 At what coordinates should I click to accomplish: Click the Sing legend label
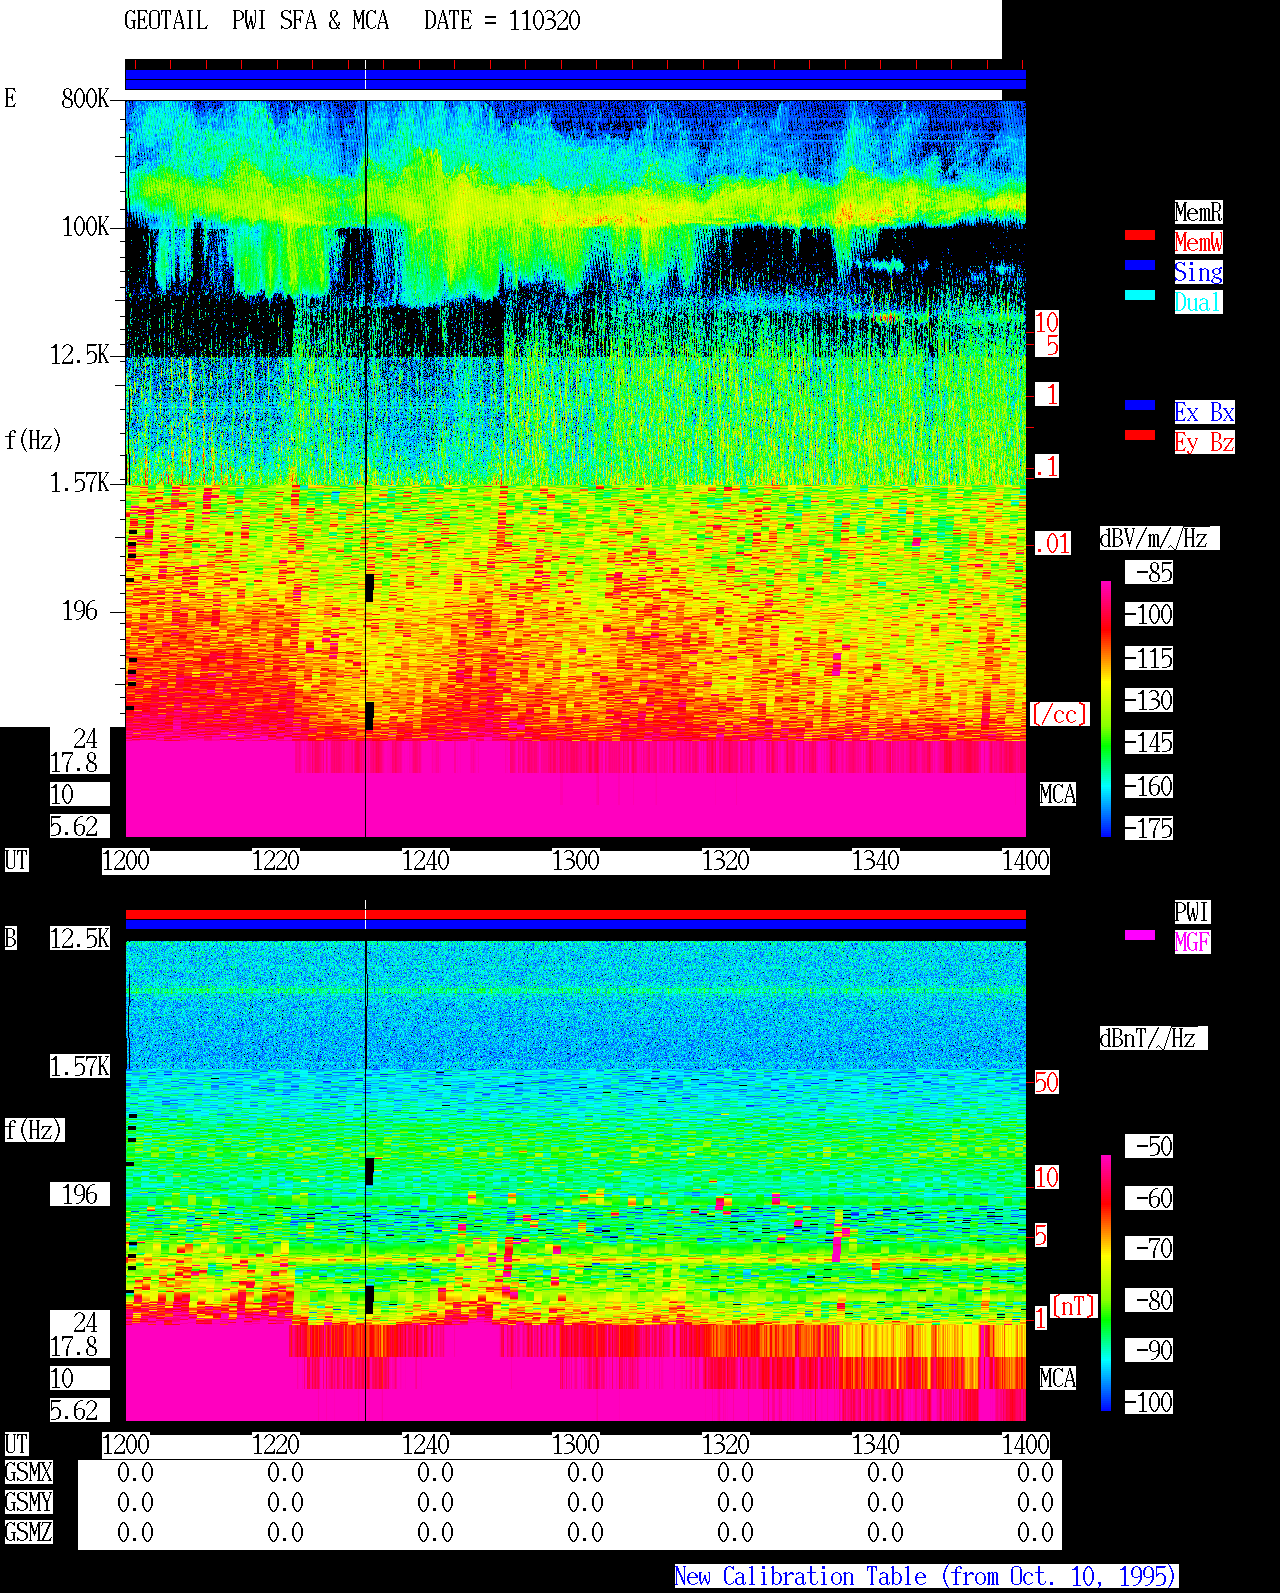[1198, 272]
